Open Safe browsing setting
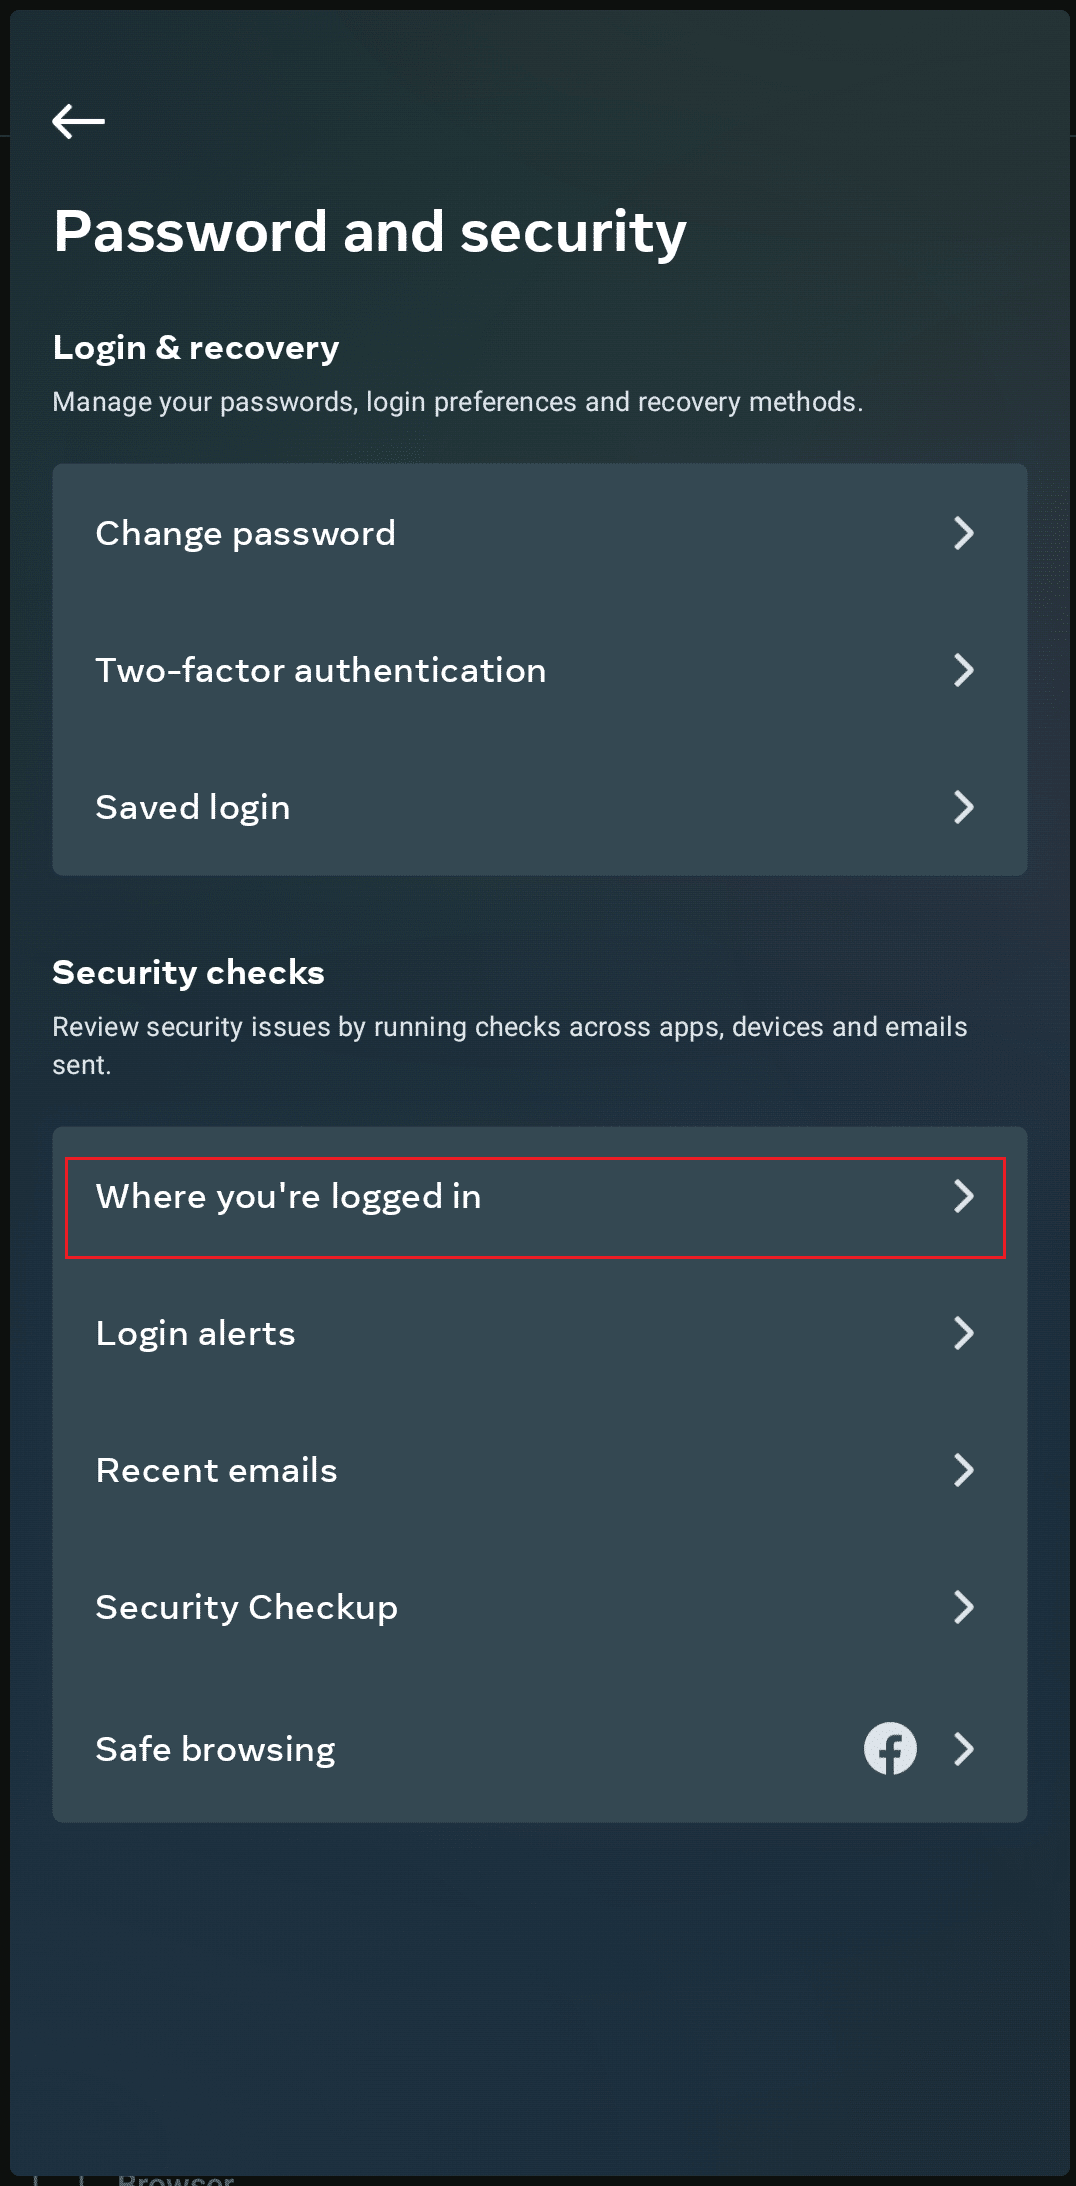Image resolution: width=1076 pixels, height=2186 pixels. 540,1749
